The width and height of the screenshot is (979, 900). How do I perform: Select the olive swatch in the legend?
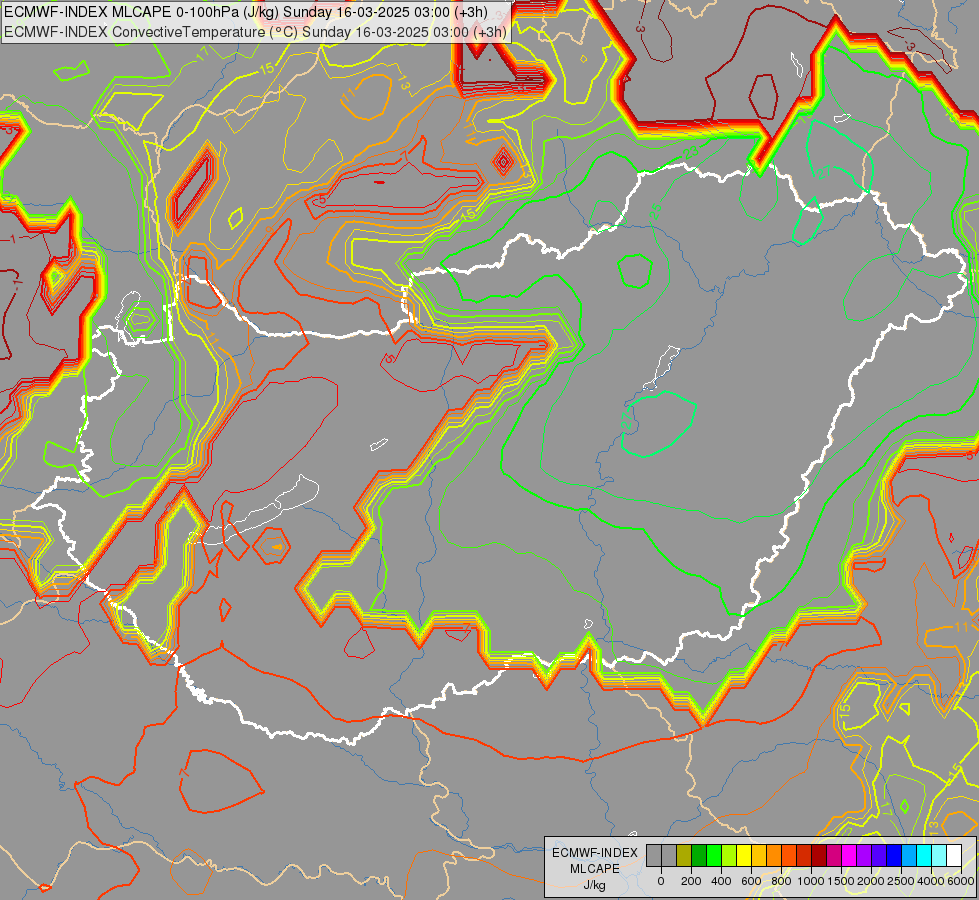point(684,855)
